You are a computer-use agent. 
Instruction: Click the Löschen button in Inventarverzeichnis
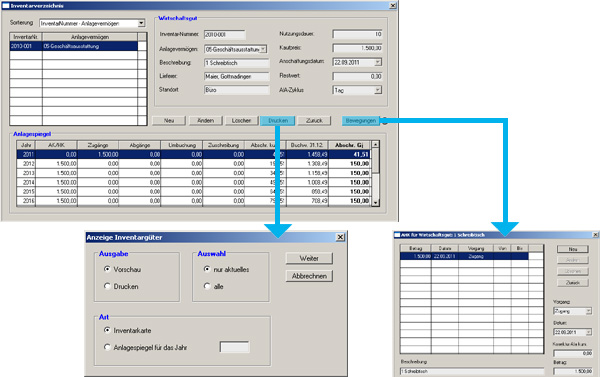(241, 121)
